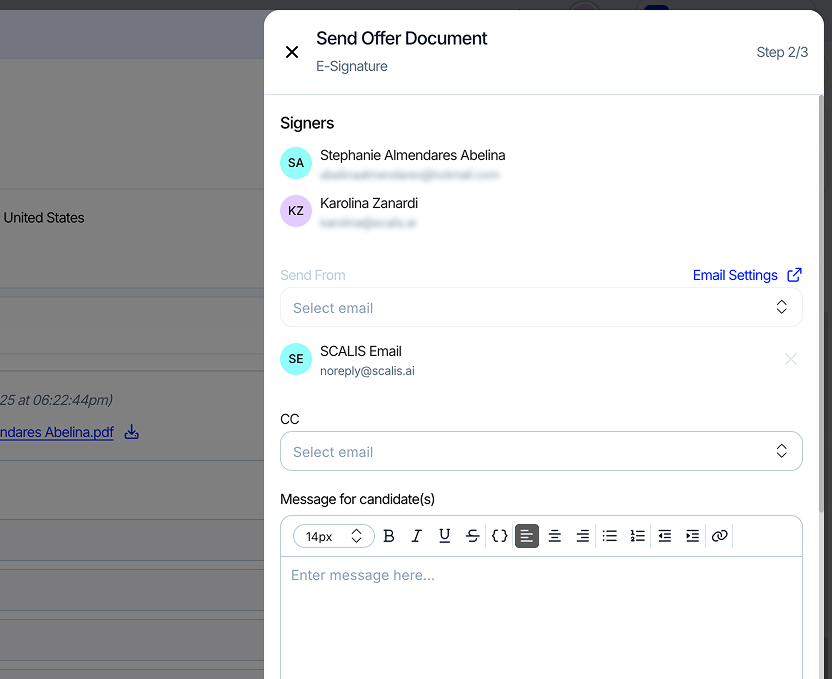
Task: Expand the CC email selector
Action: pyautogui.click(x=541, y=452)
